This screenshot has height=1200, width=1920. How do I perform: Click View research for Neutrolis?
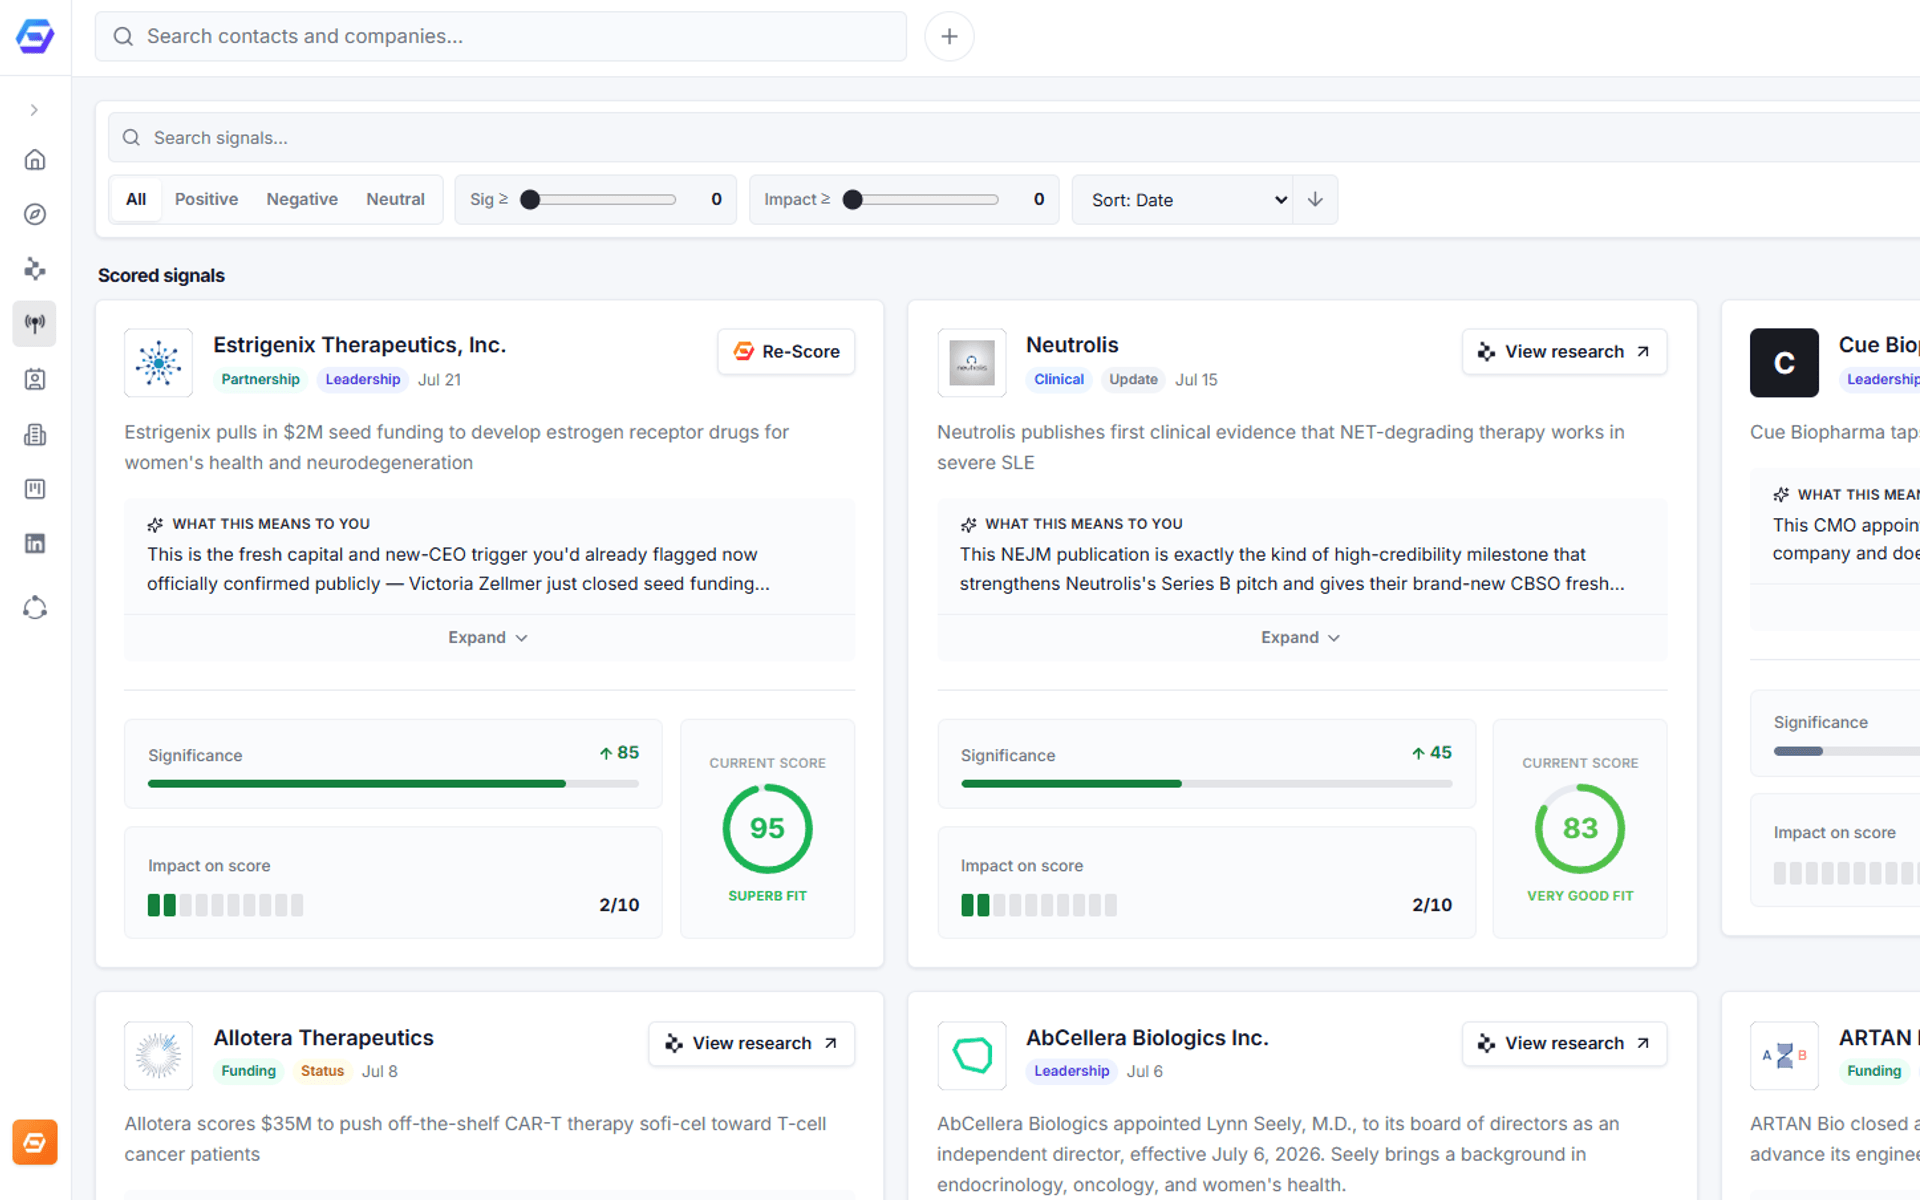(x=1564, y=352)
